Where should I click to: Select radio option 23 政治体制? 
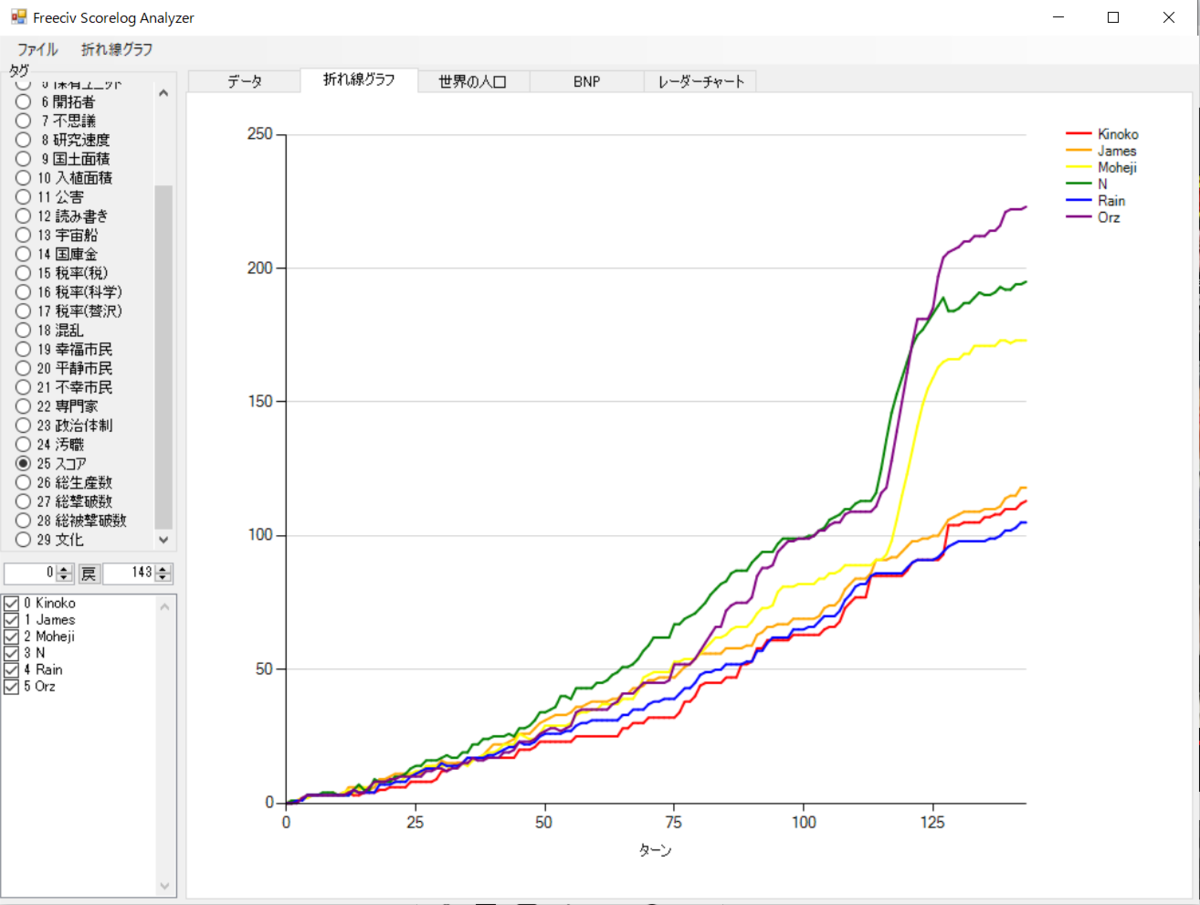pos(65,425)
